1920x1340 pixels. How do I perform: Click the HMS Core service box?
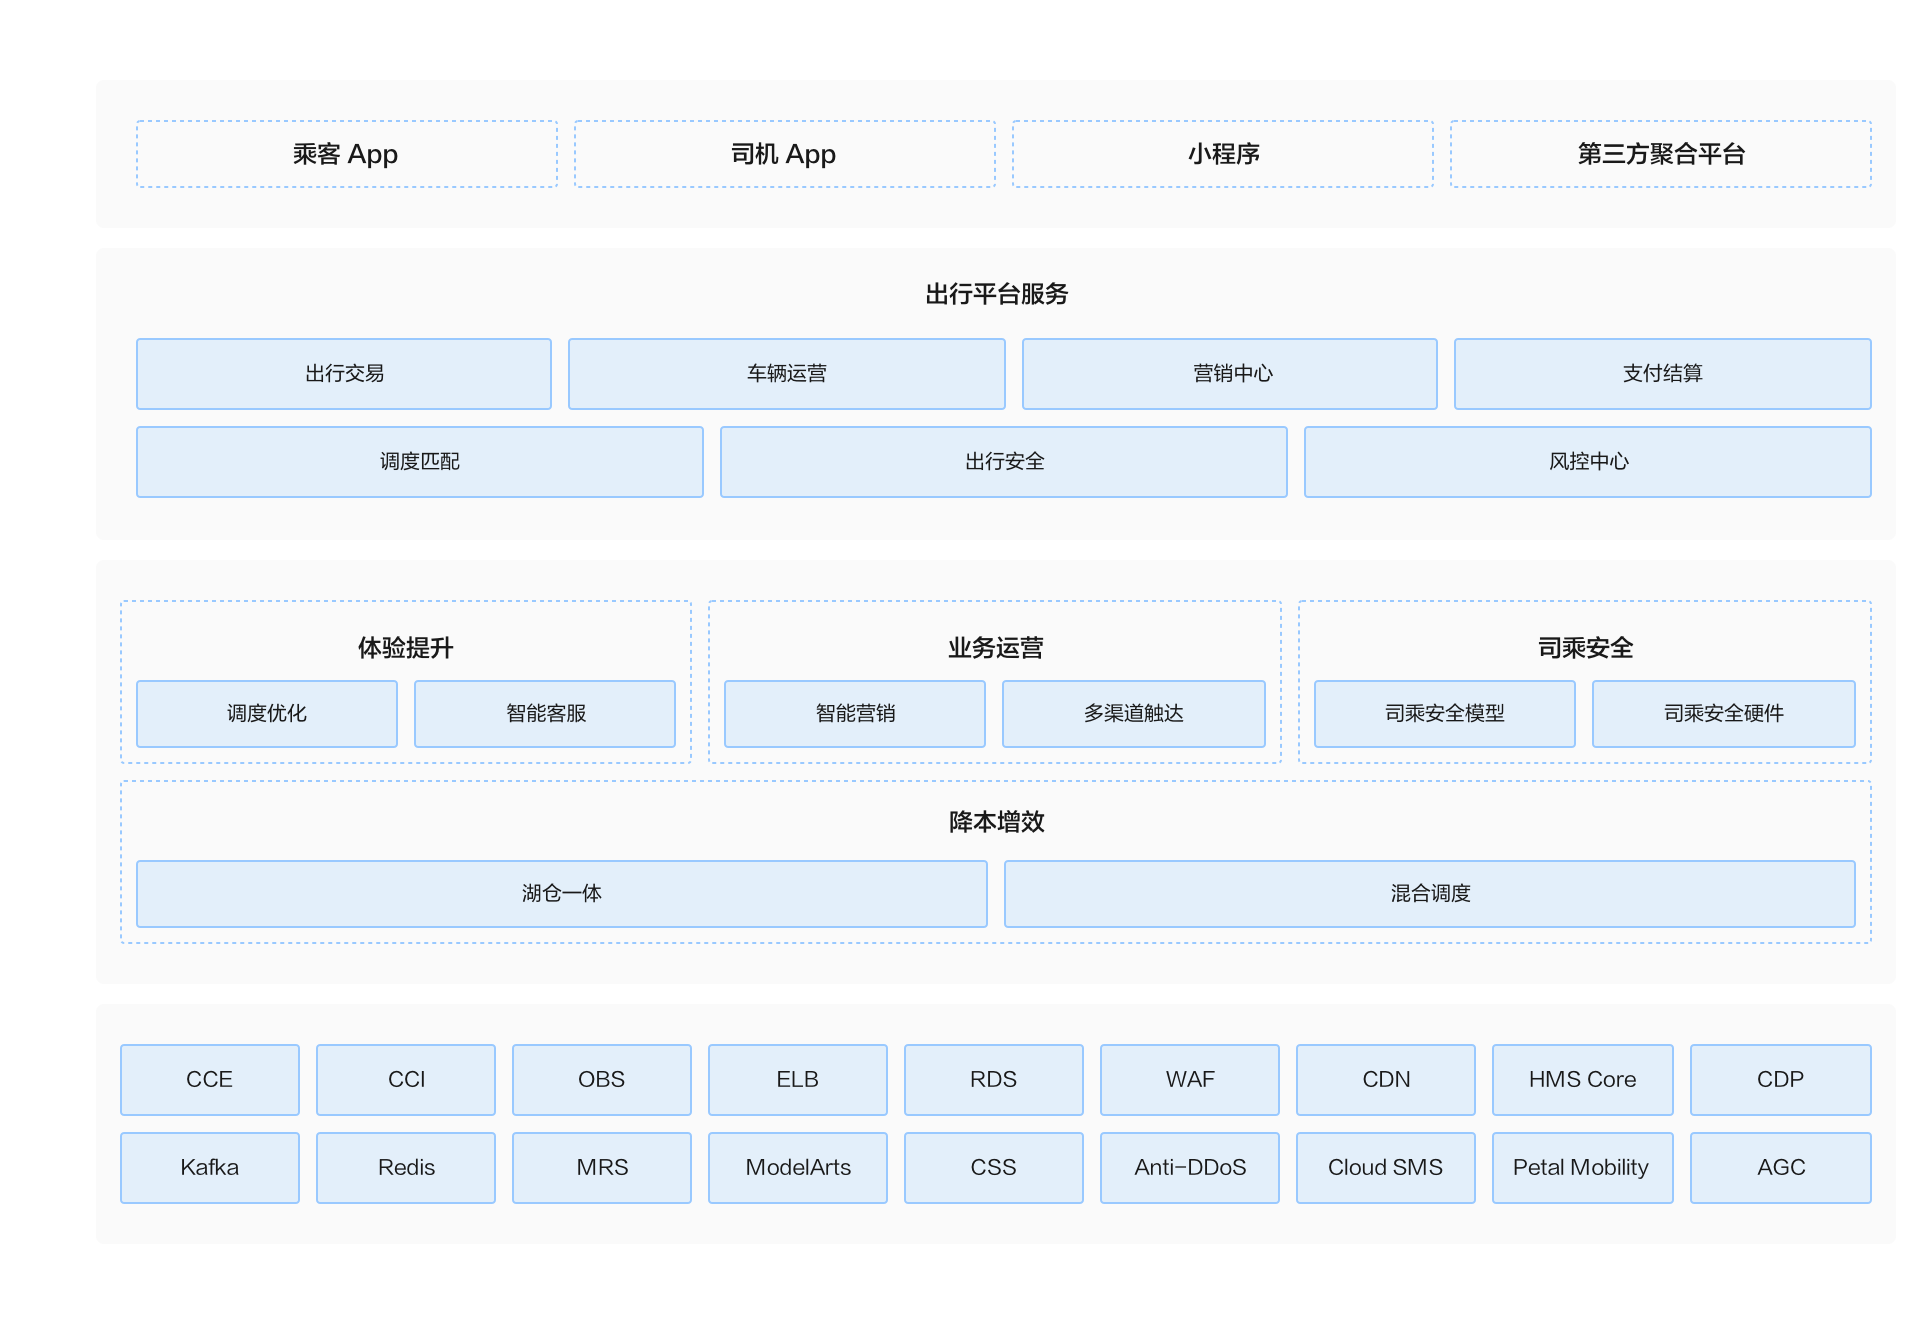(x=1581, y=1080)
